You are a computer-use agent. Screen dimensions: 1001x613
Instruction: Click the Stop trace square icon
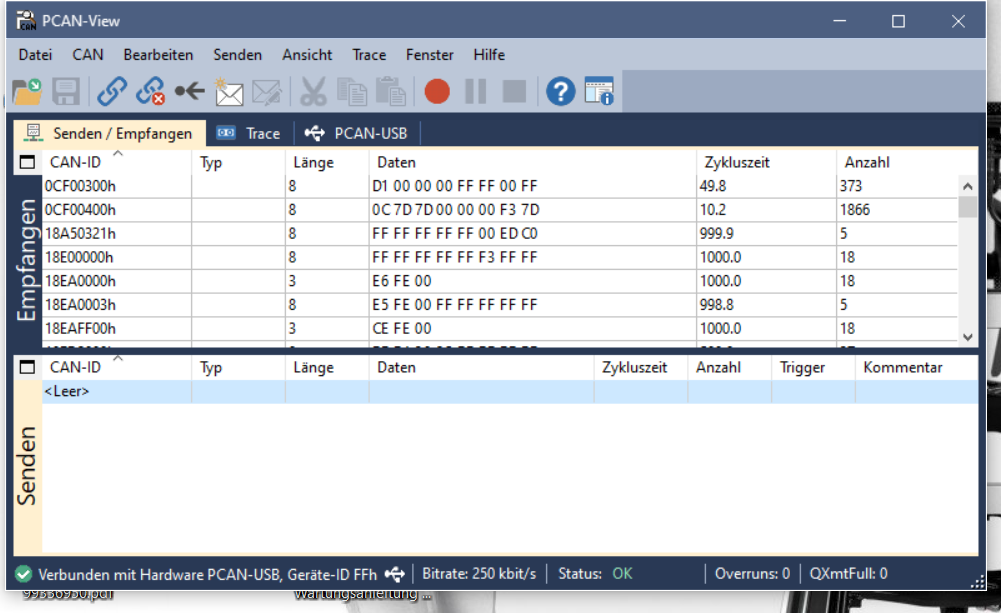pos(515,91)
